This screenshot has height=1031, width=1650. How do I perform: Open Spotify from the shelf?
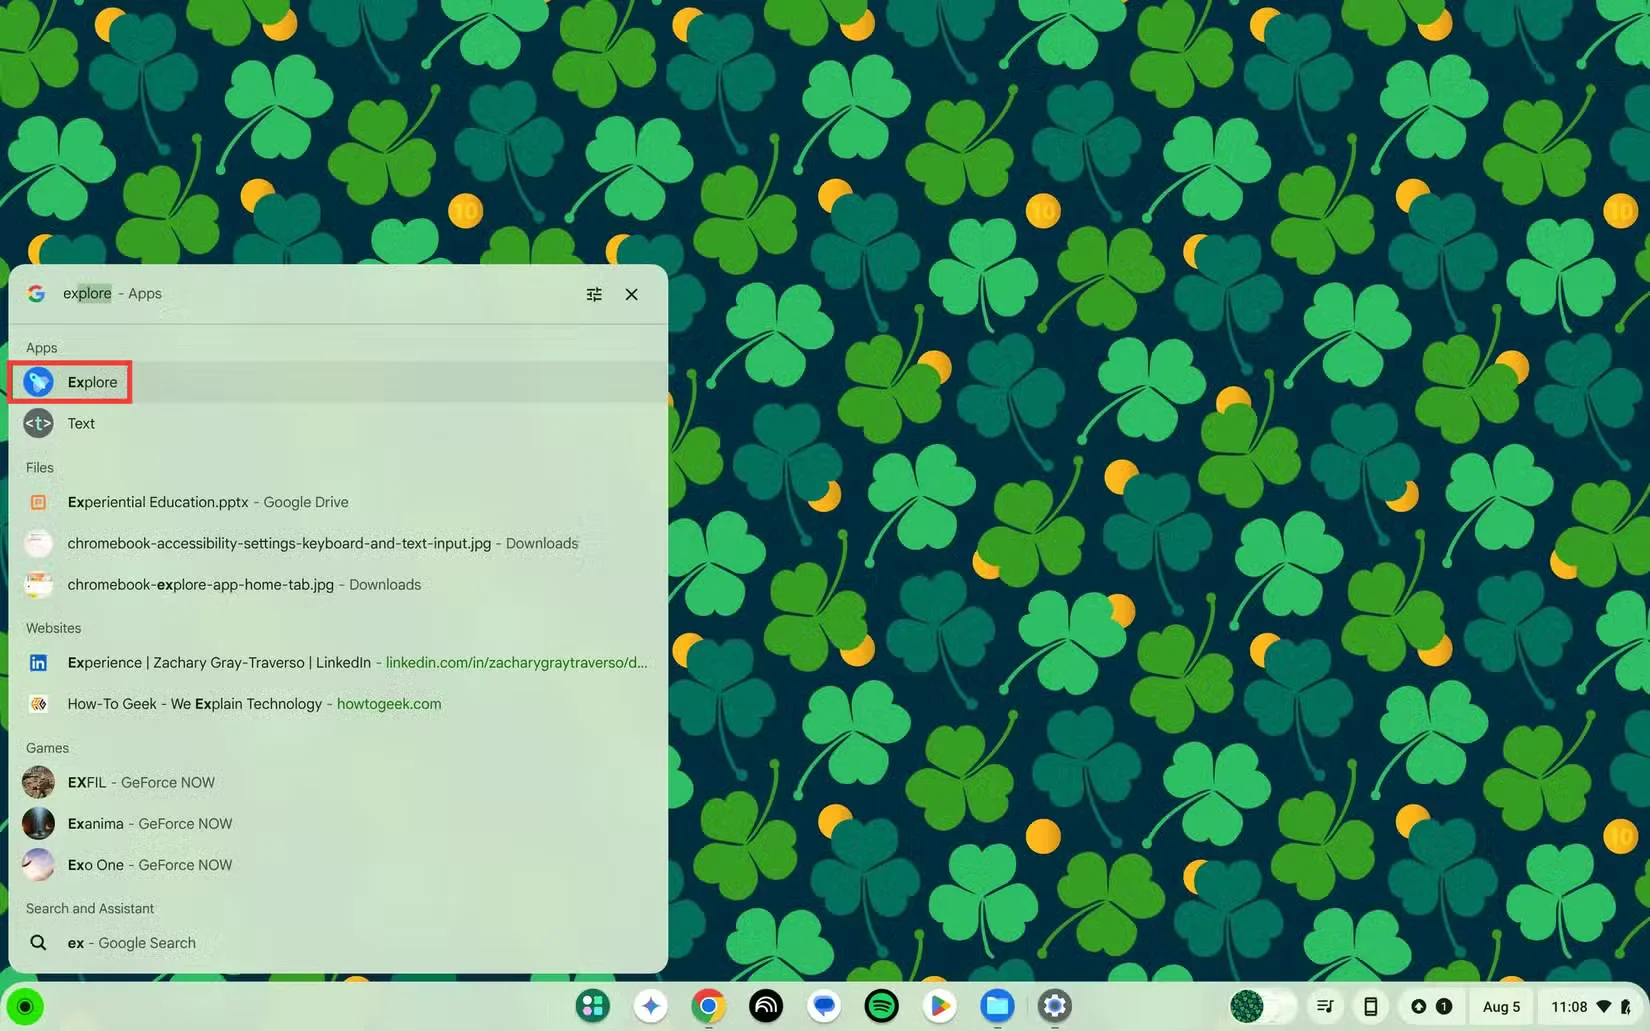881,1006
